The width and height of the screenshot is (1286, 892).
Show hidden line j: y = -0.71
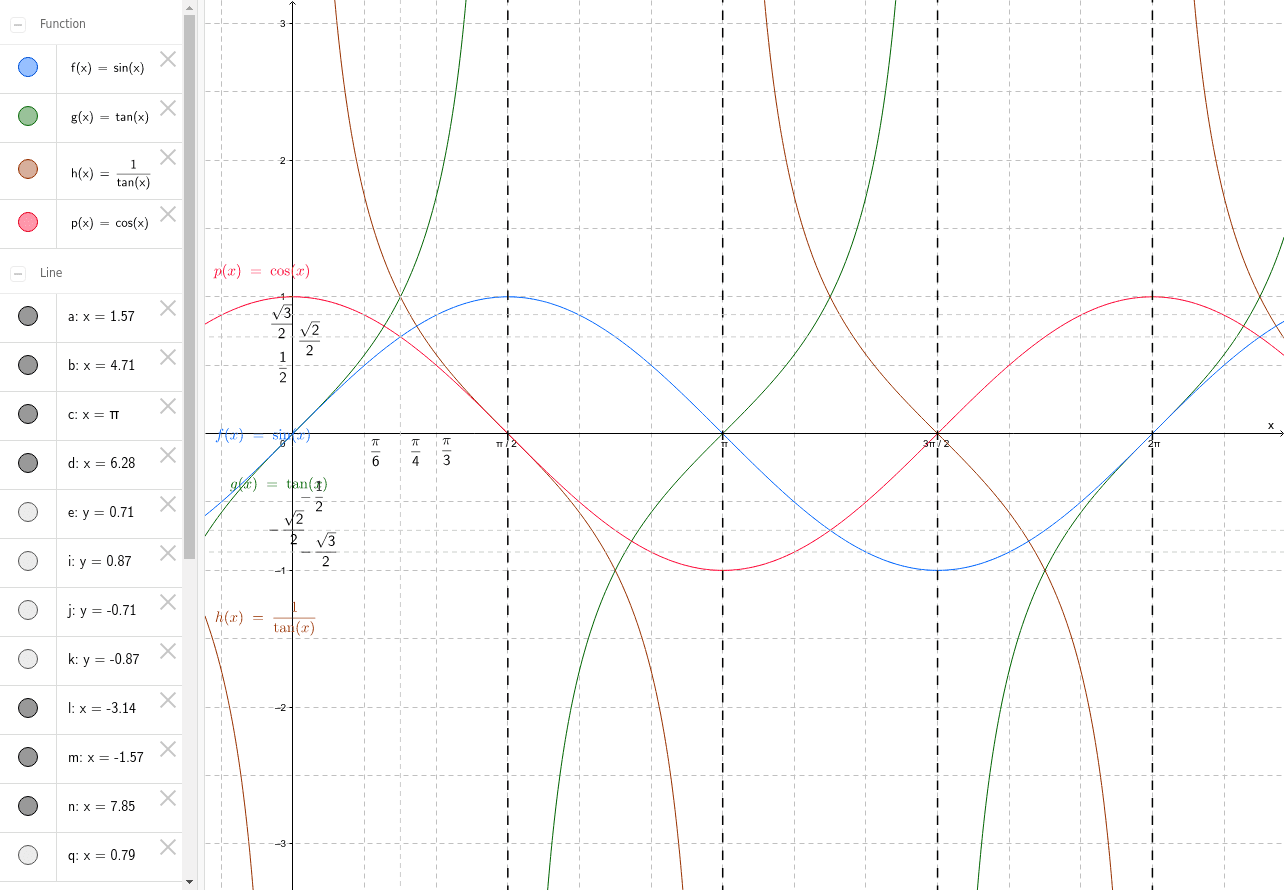click(x=28, y=610)
